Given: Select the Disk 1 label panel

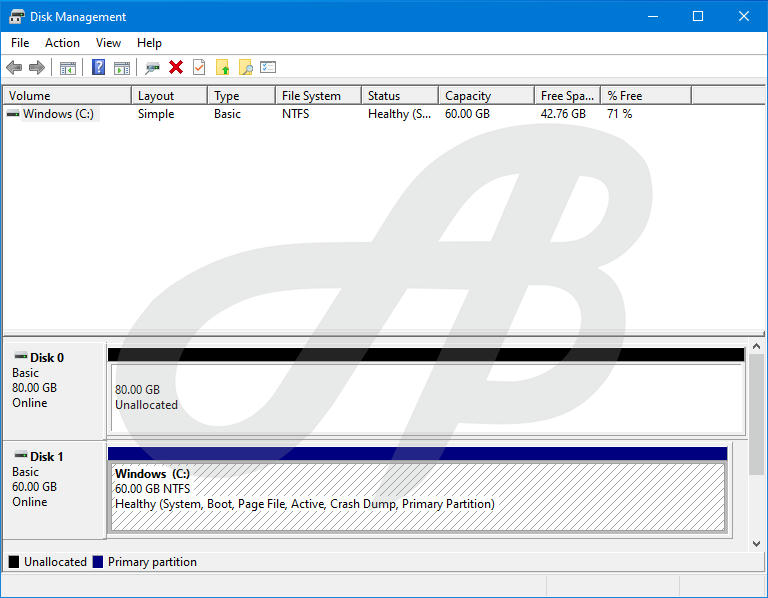Looking at the screenshot, I should point(54,490).
